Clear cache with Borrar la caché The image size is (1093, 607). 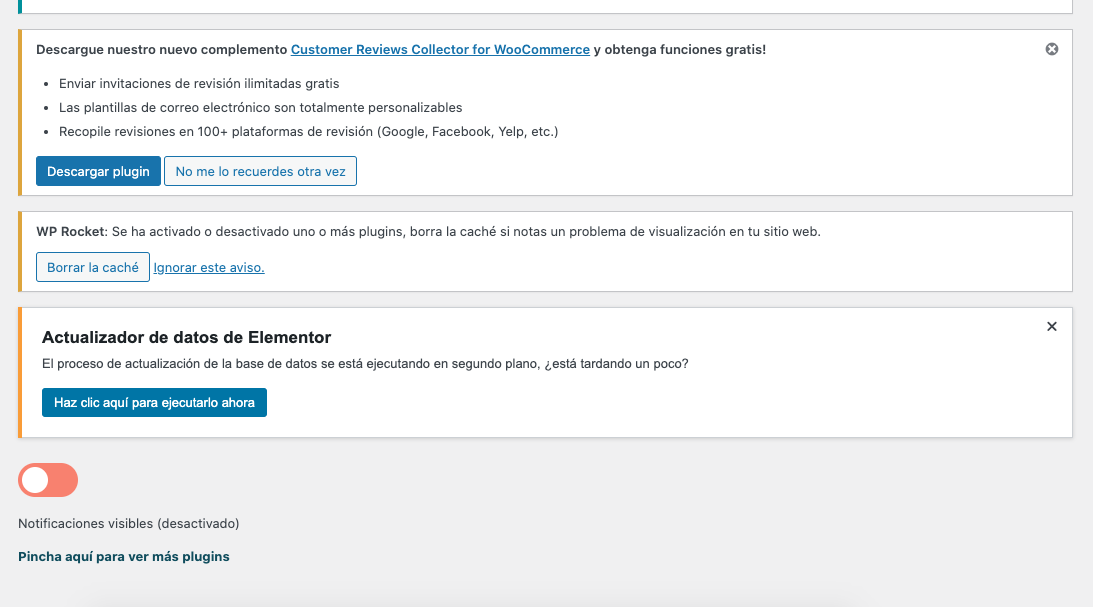click(92, 268)
